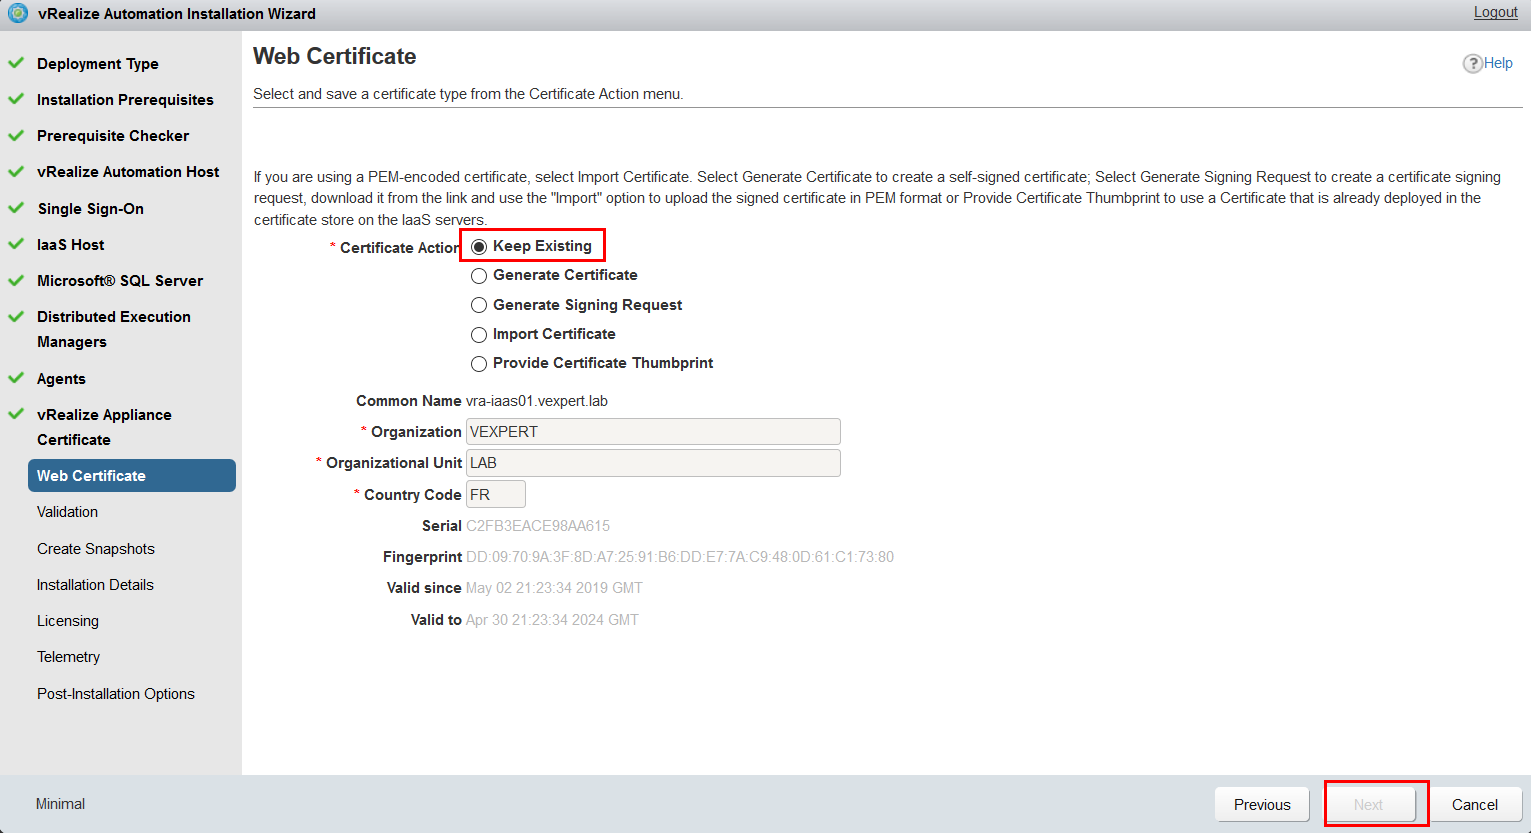Click the Organizational Unit field containing LAB
Screen dimensions: 1531x833
coord(653,463)
